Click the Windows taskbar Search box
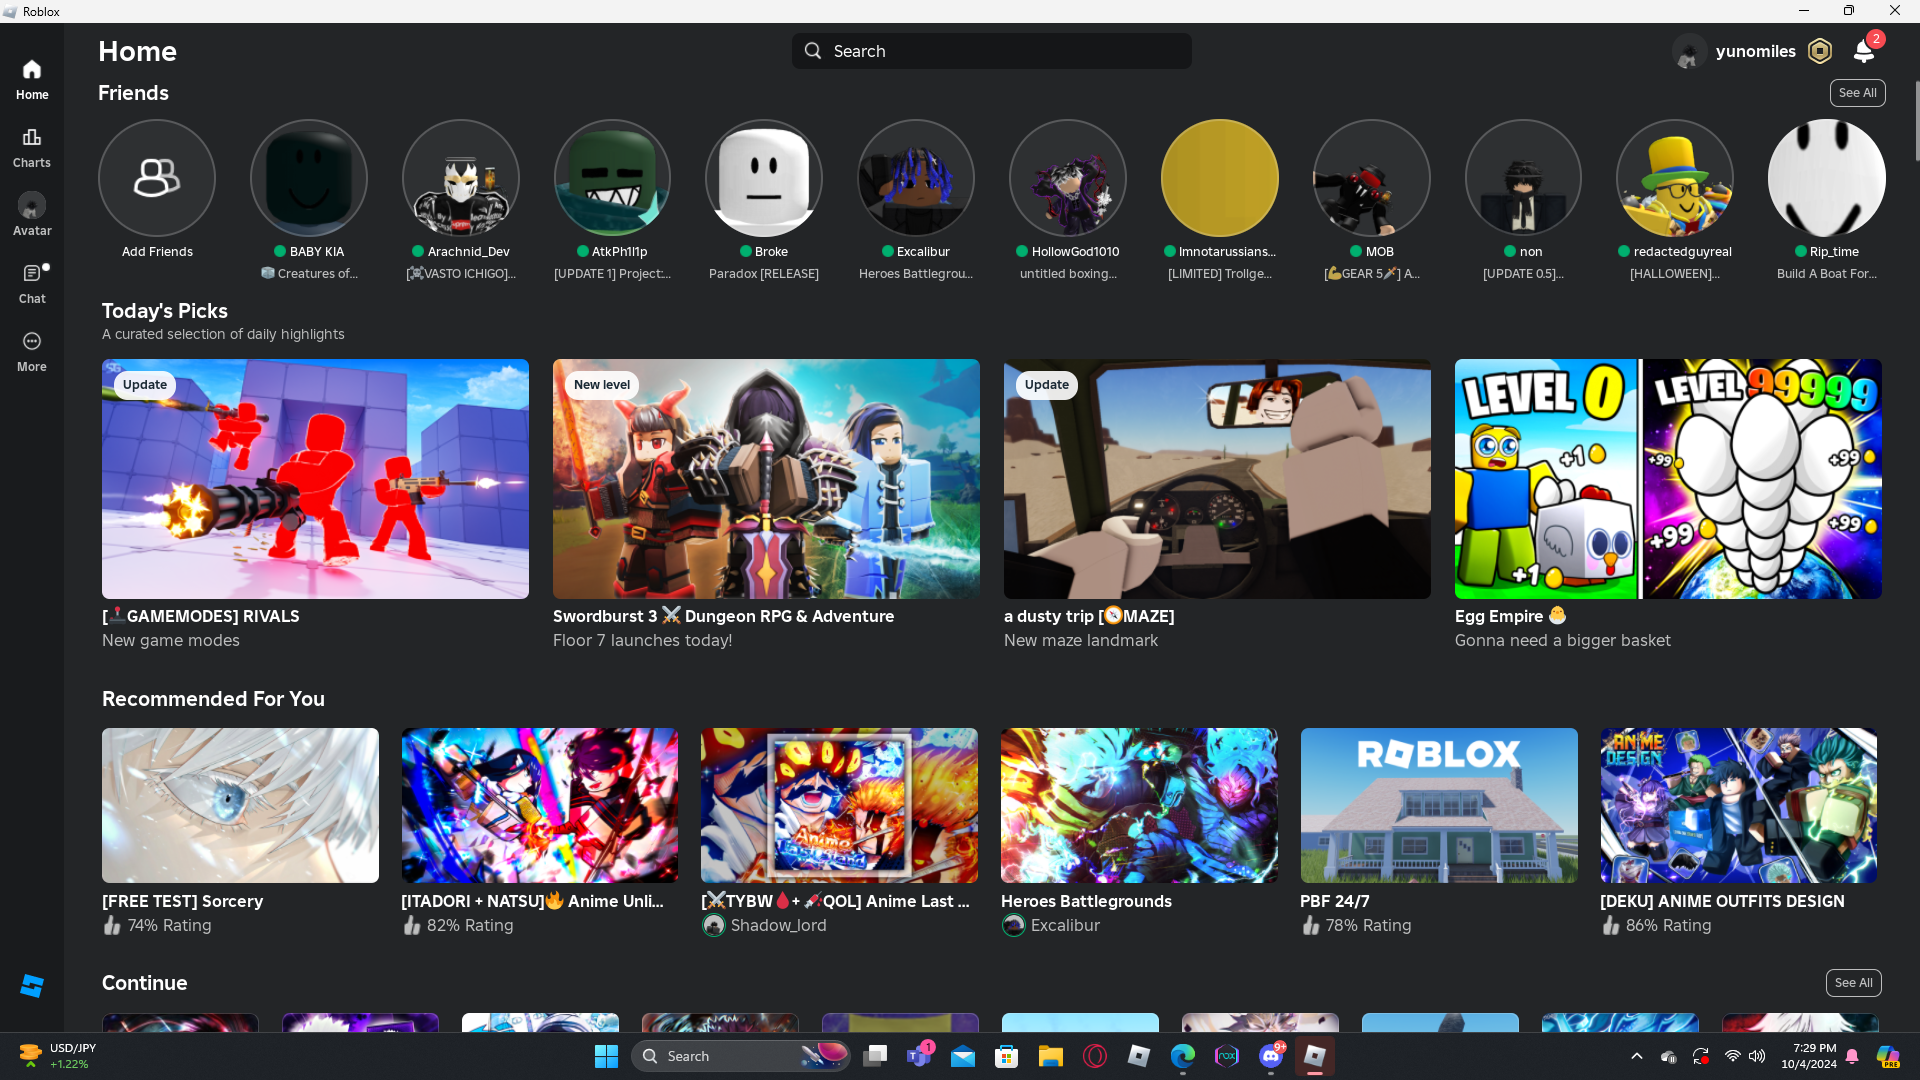 (740, 1056)
